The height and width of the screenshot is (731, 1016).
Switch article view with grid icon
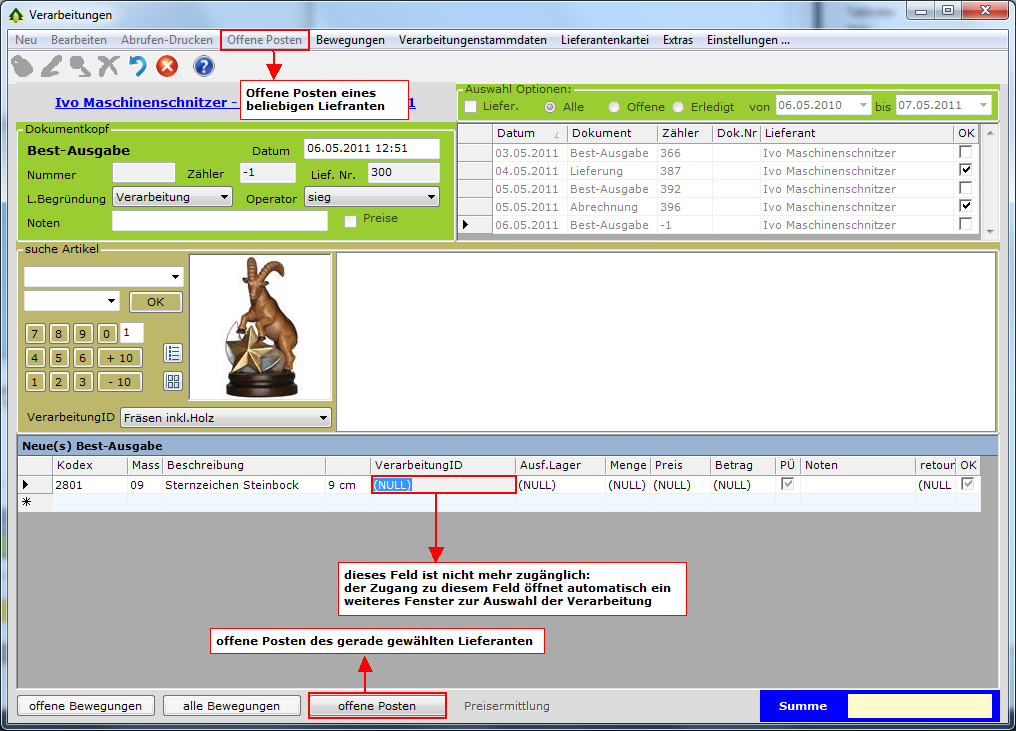click(173, 381)
